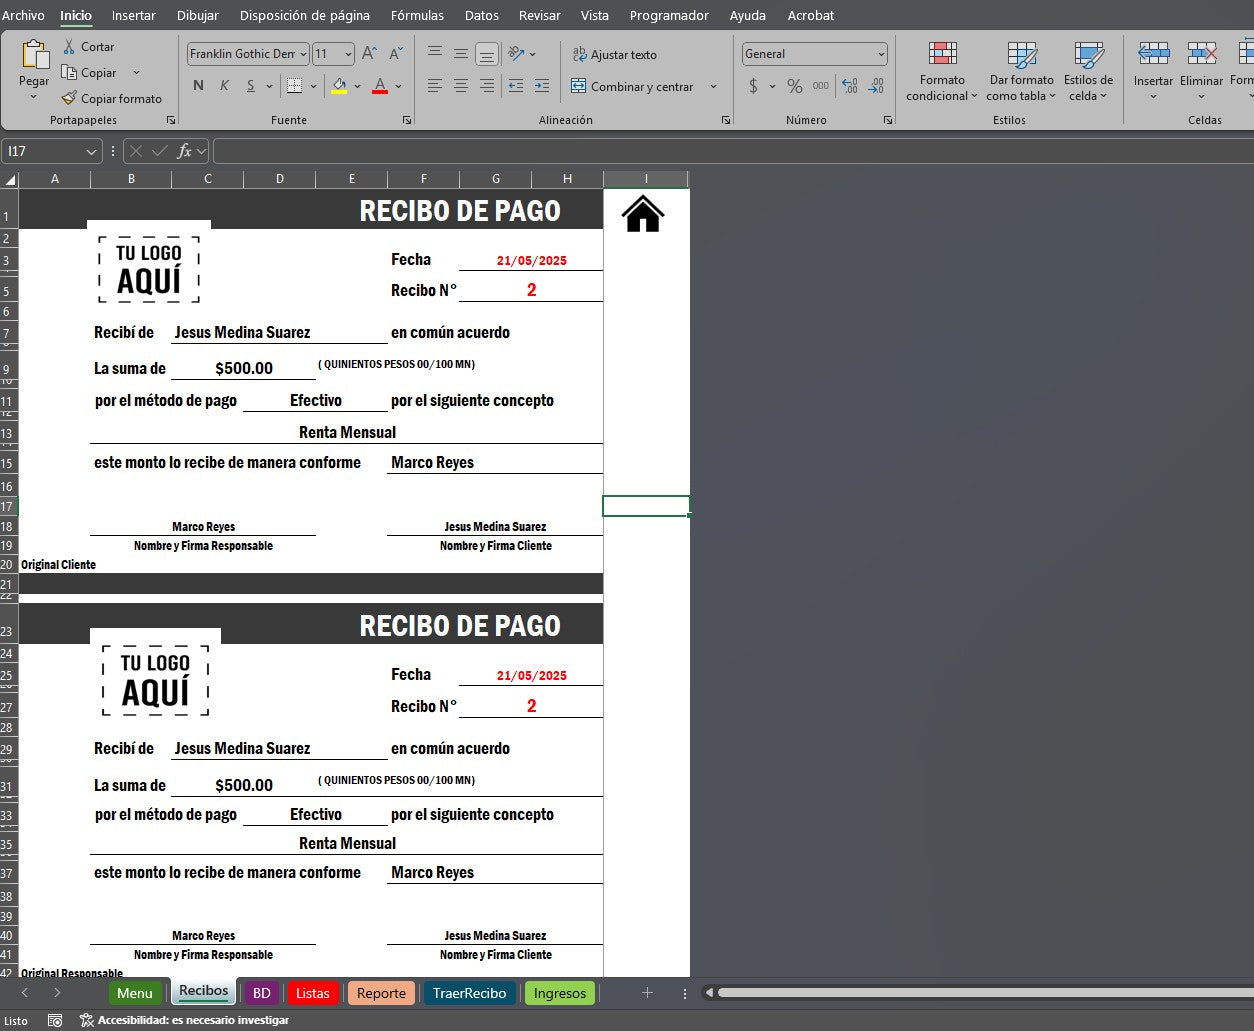Open the TraerRecibo sheet tab

pos(470,993)
